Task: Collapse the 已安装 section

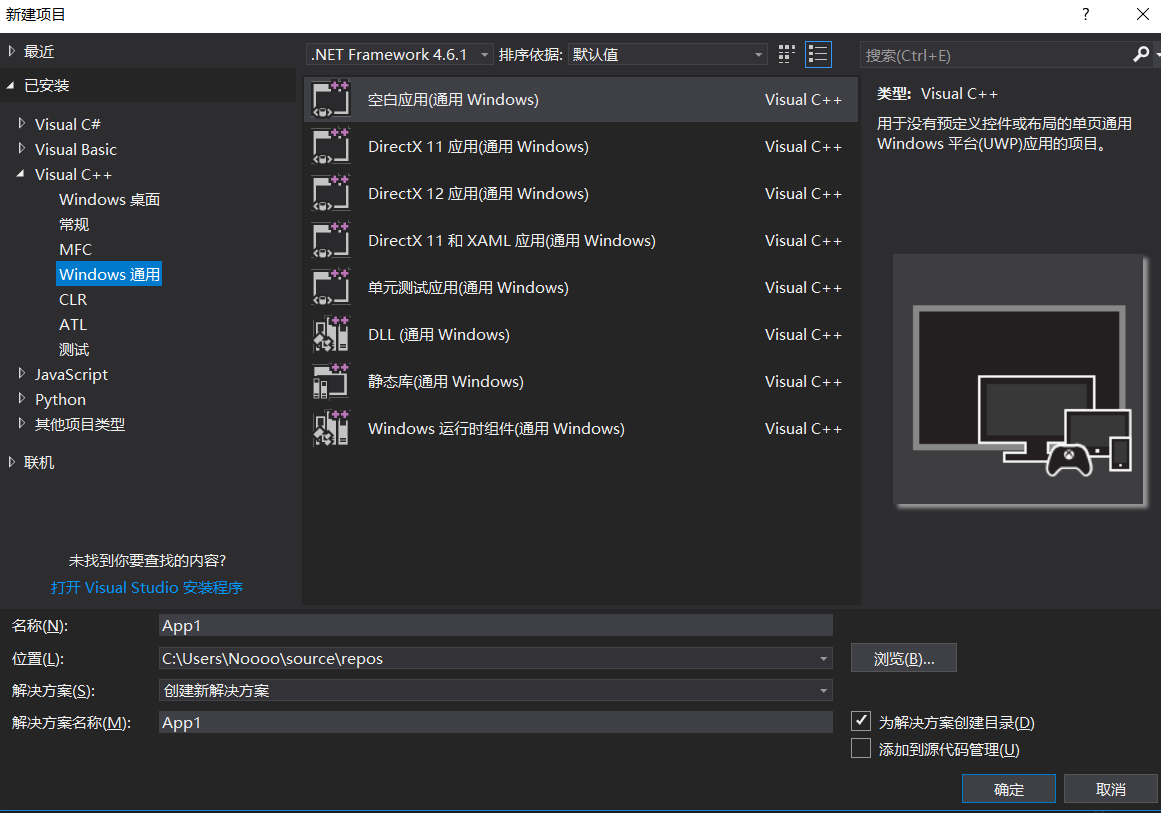Action: click(x=10, y=86)
